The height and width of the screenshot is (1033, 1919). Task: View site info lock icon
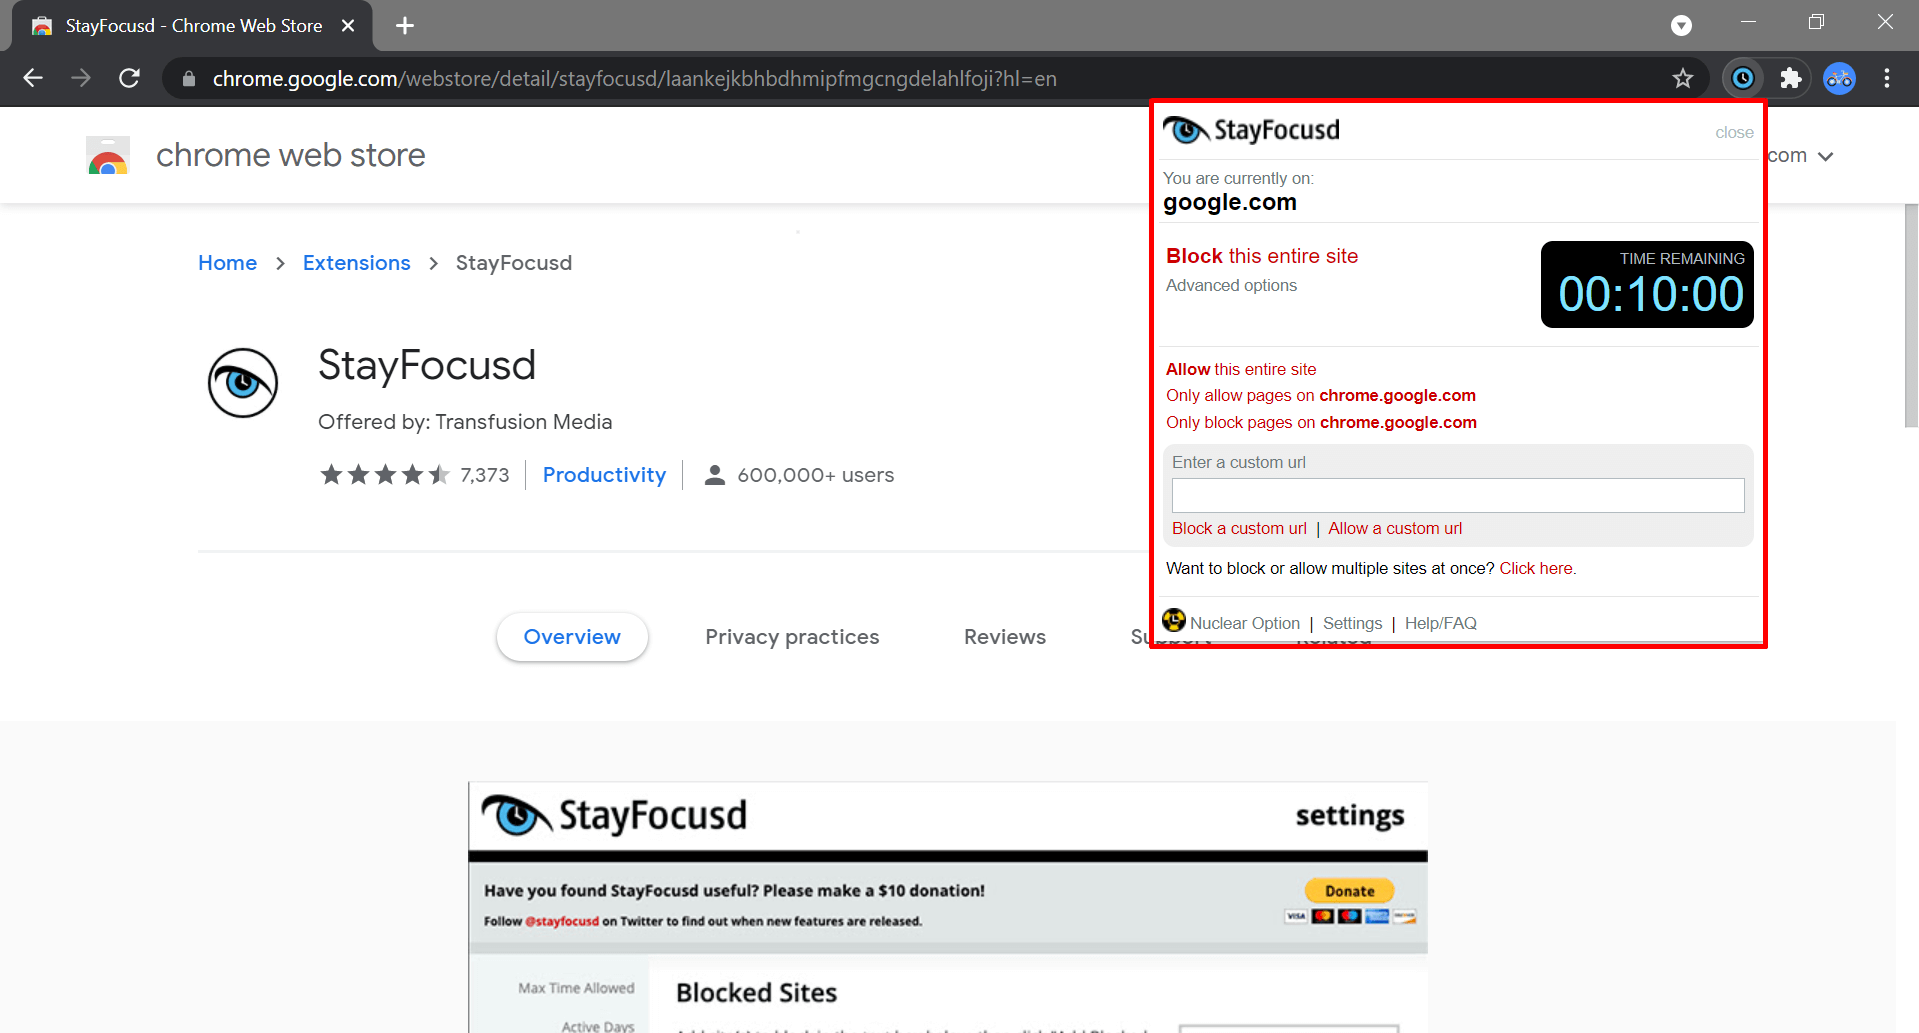[x=188, y=78]
